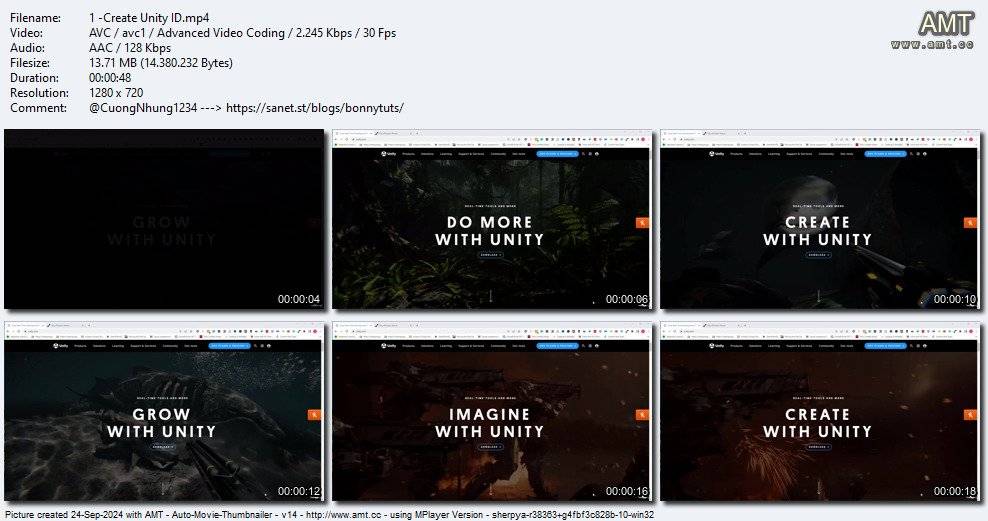The height and width of the screenshot is (521, 988).
Task: Click the sanet.st blogs URL in the Comment line
Action: pyautogui.click(x=314, y=108)
